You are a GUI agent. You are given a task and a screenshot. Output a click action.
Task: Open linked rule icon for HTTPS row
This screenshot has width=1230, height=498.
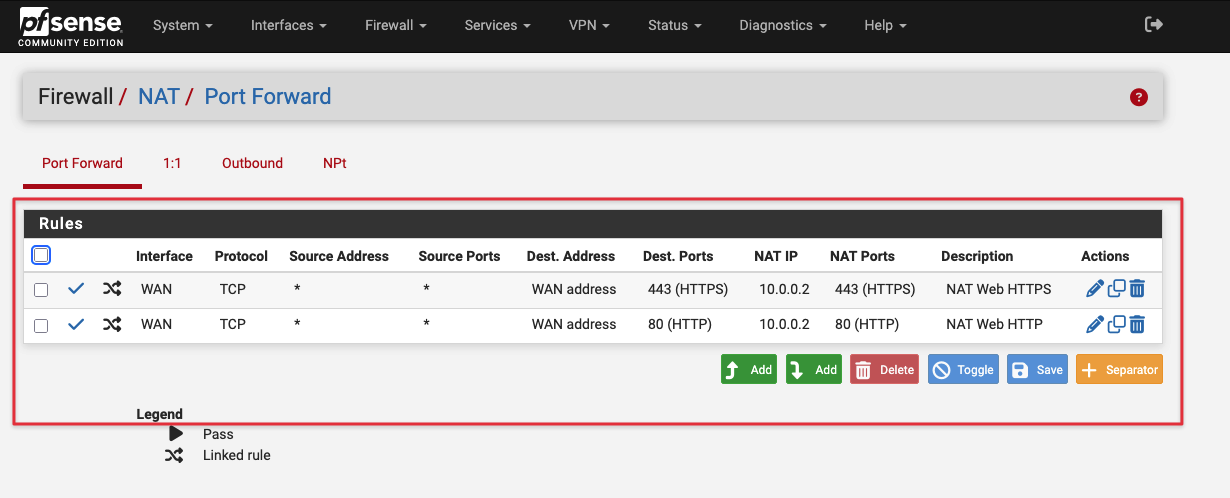click(112, 289)
